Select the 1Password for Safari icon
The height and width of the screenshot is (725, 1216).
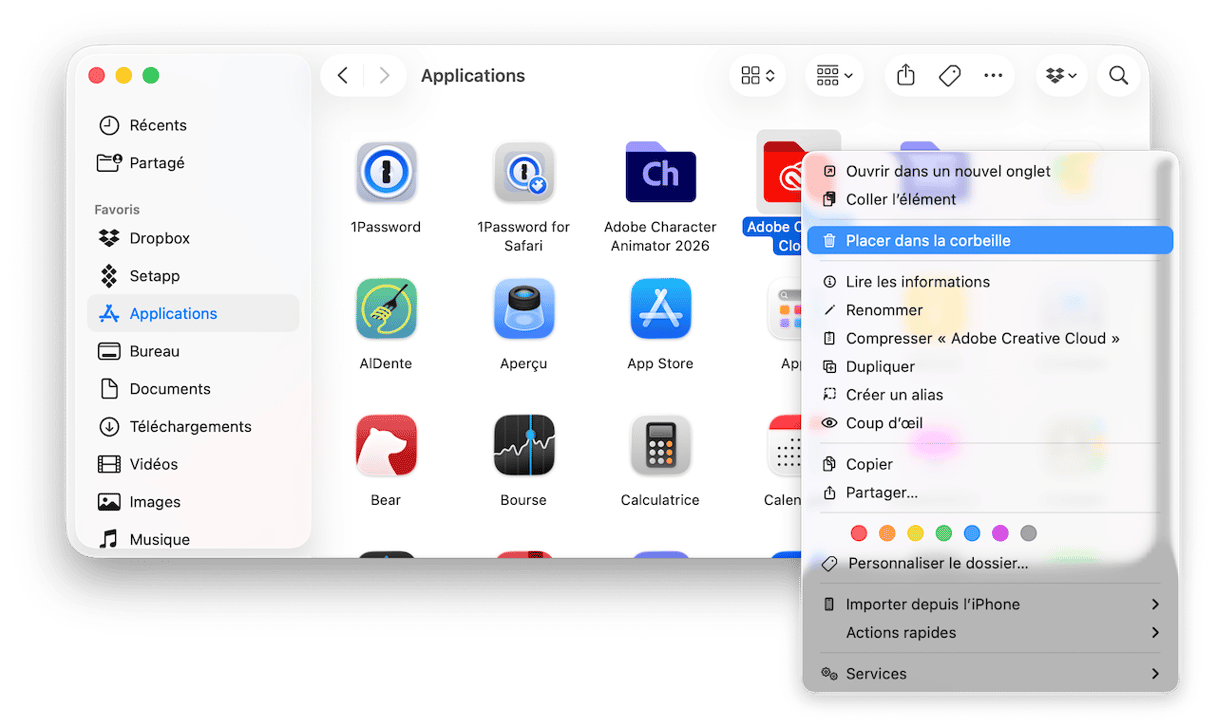[x=524, y=174]
